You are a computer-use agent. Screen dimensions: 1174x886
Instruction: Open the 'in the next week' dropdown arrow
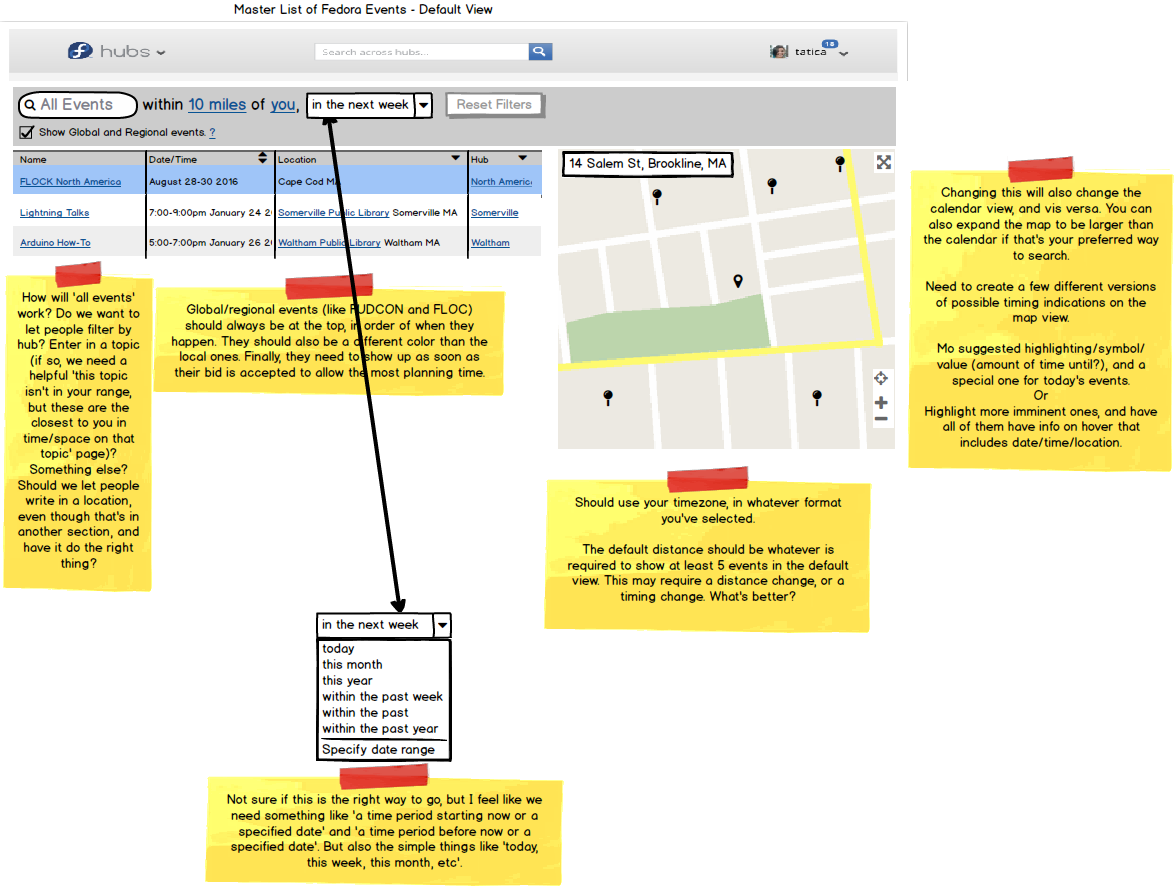coord(424,106)
